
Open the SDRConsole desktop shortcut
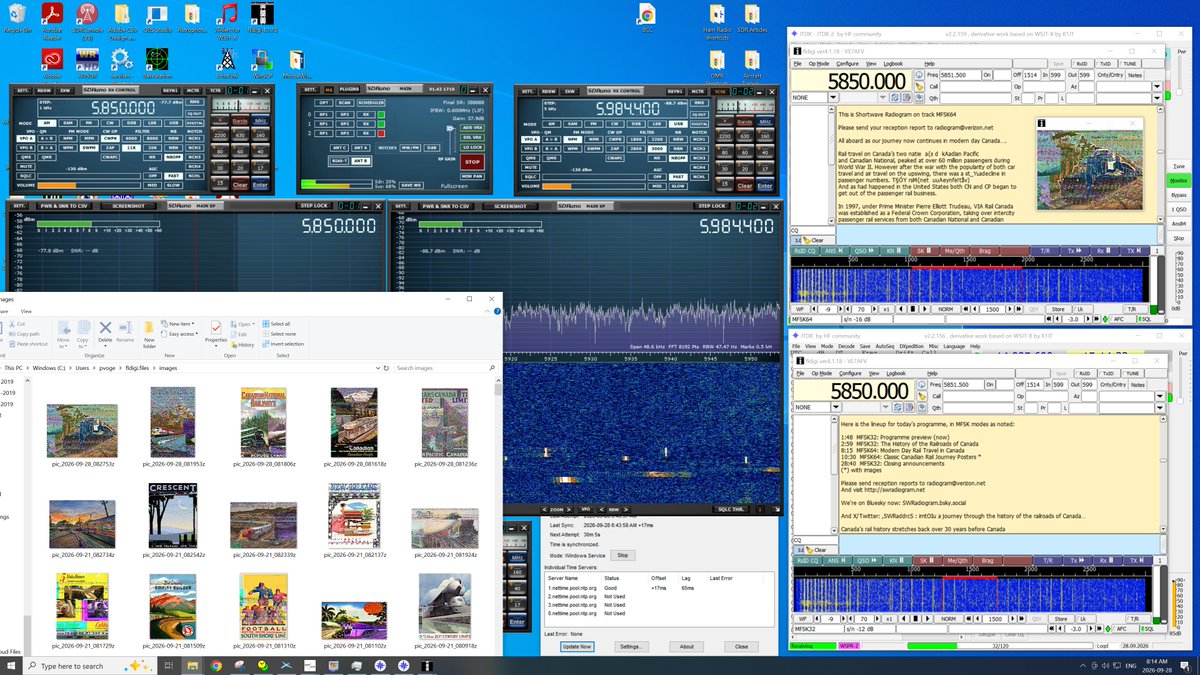click(87, 18)
